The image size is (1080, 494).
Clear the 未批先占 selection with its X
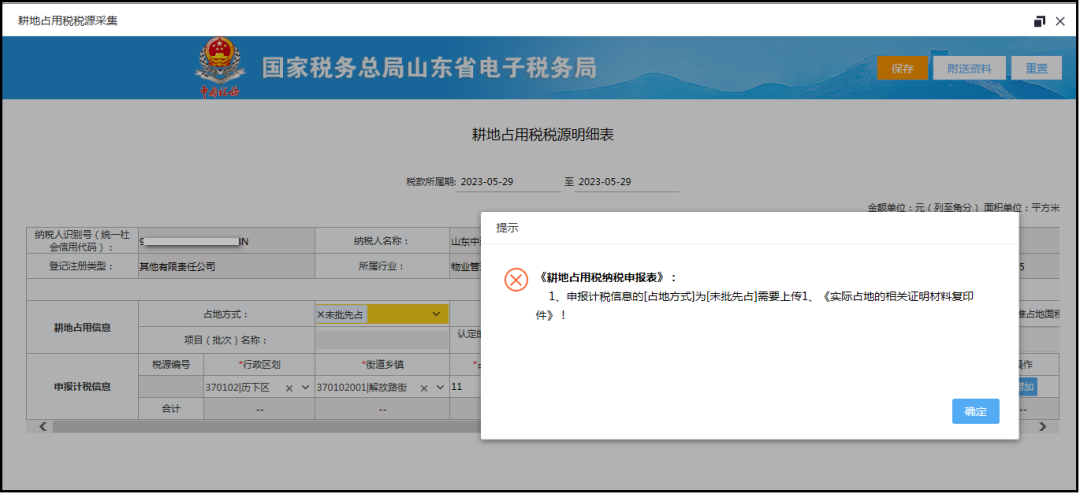(320, 314)
